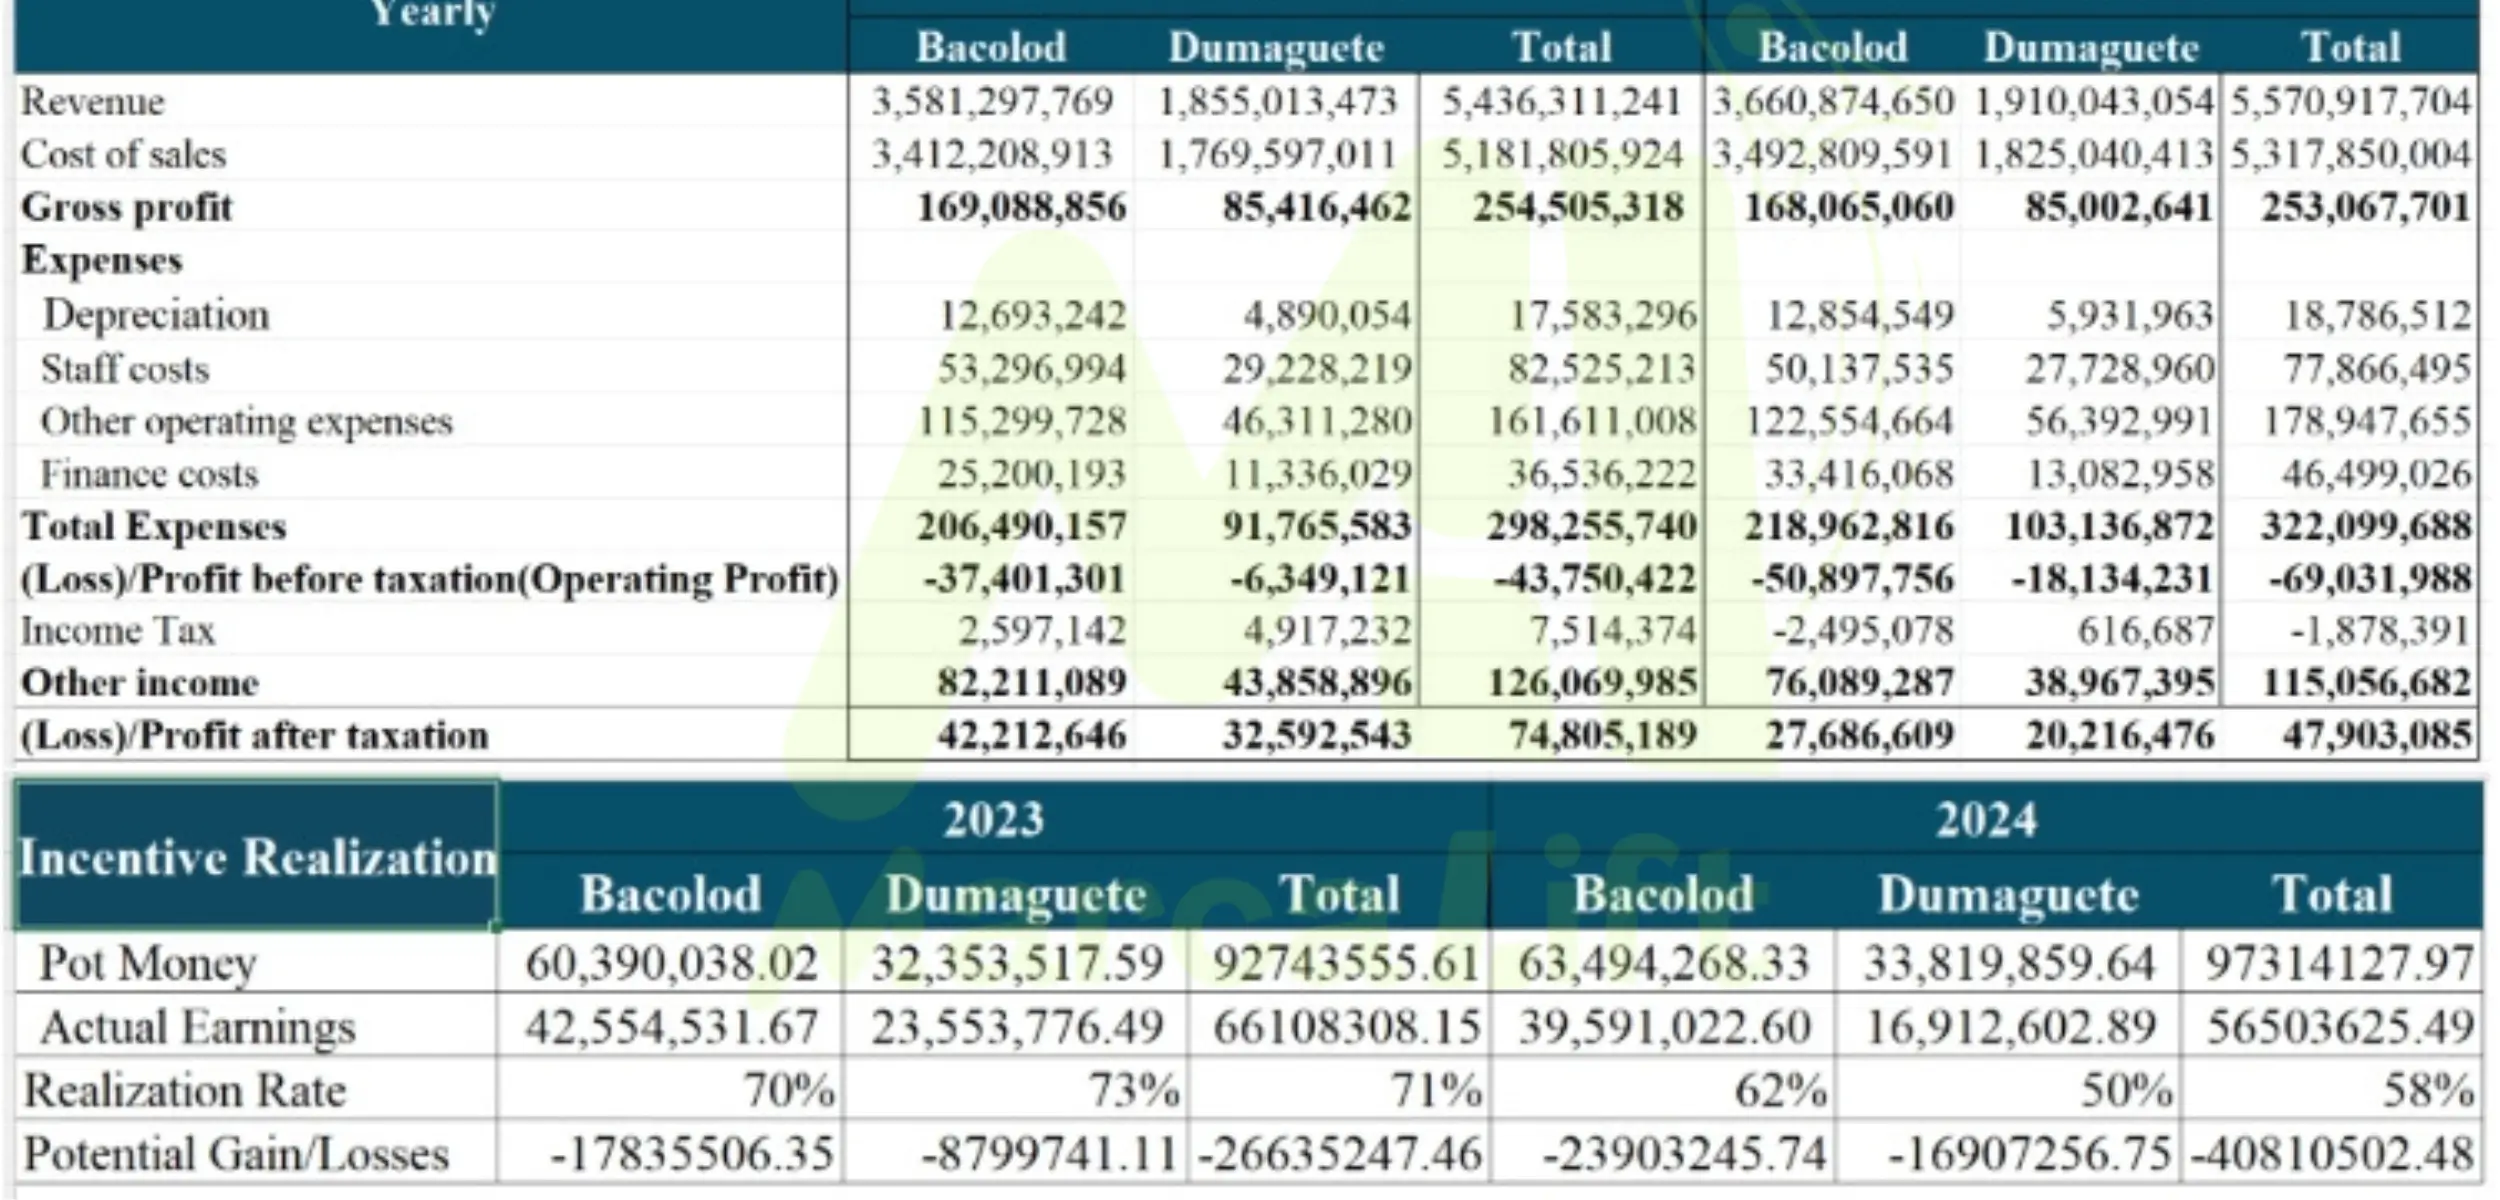Select the Cost of sales label

[124, 155]
